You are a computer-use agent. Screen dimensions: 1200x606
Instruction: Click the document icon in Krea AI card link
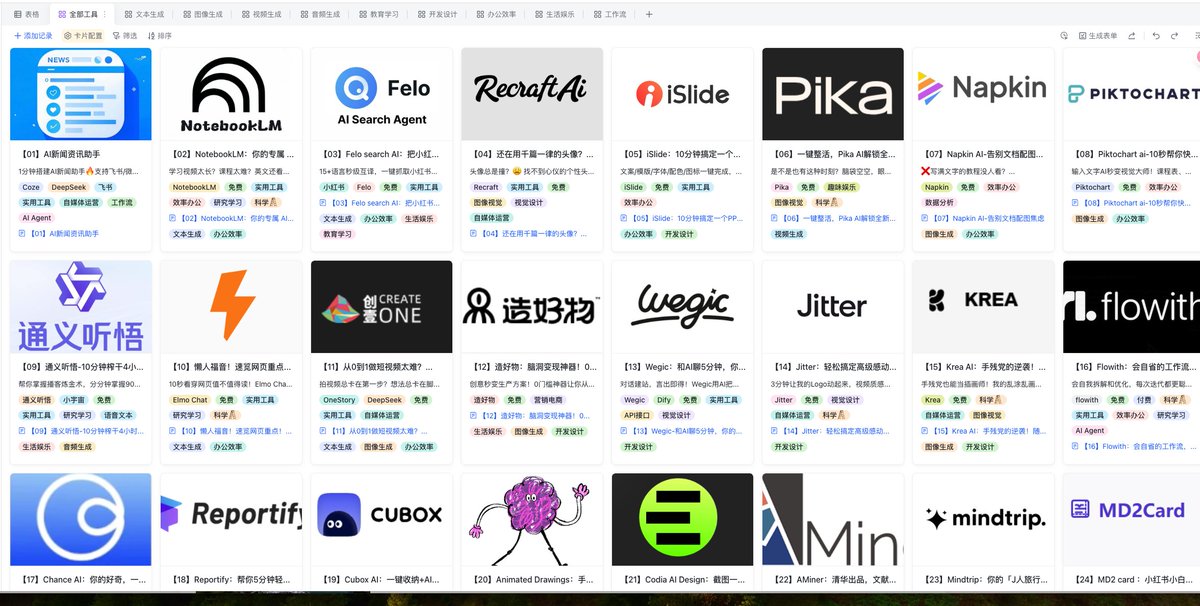point(926,431)
